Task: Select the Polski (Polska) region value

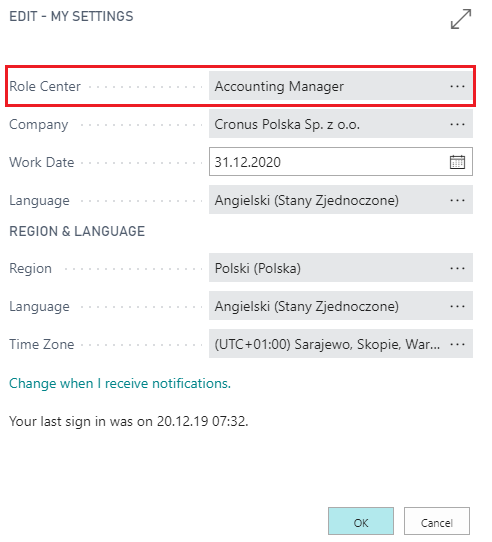Action: [x=258, y=269]
